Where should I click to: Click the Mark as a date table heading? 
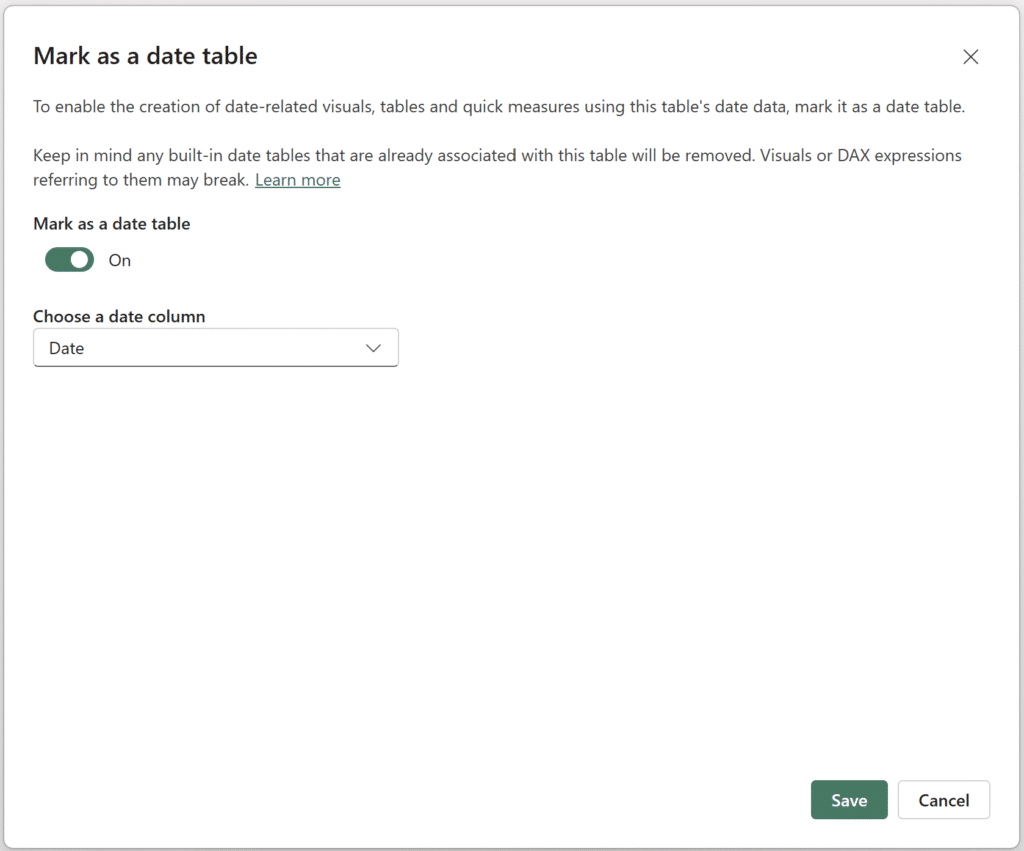[x=145, y=56]
